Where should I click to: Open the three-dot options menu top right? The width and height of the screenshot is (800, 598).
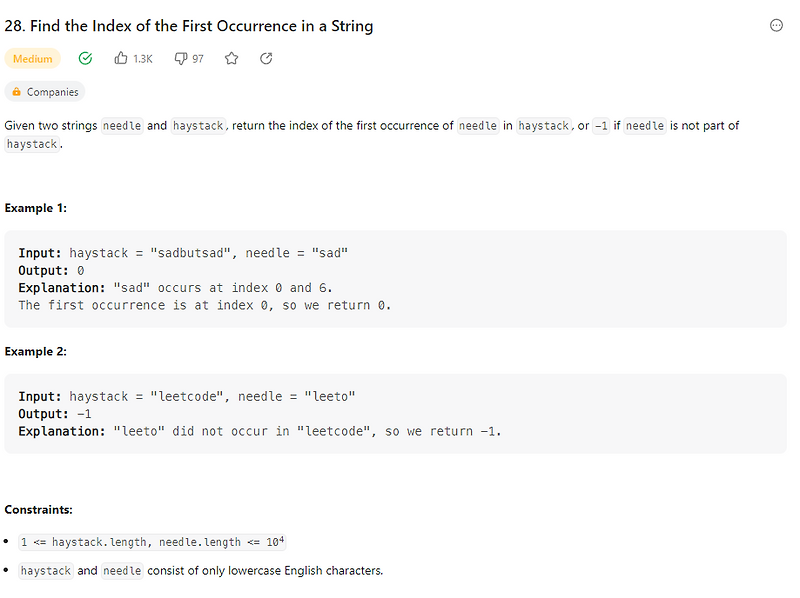[x=776, y=24]
